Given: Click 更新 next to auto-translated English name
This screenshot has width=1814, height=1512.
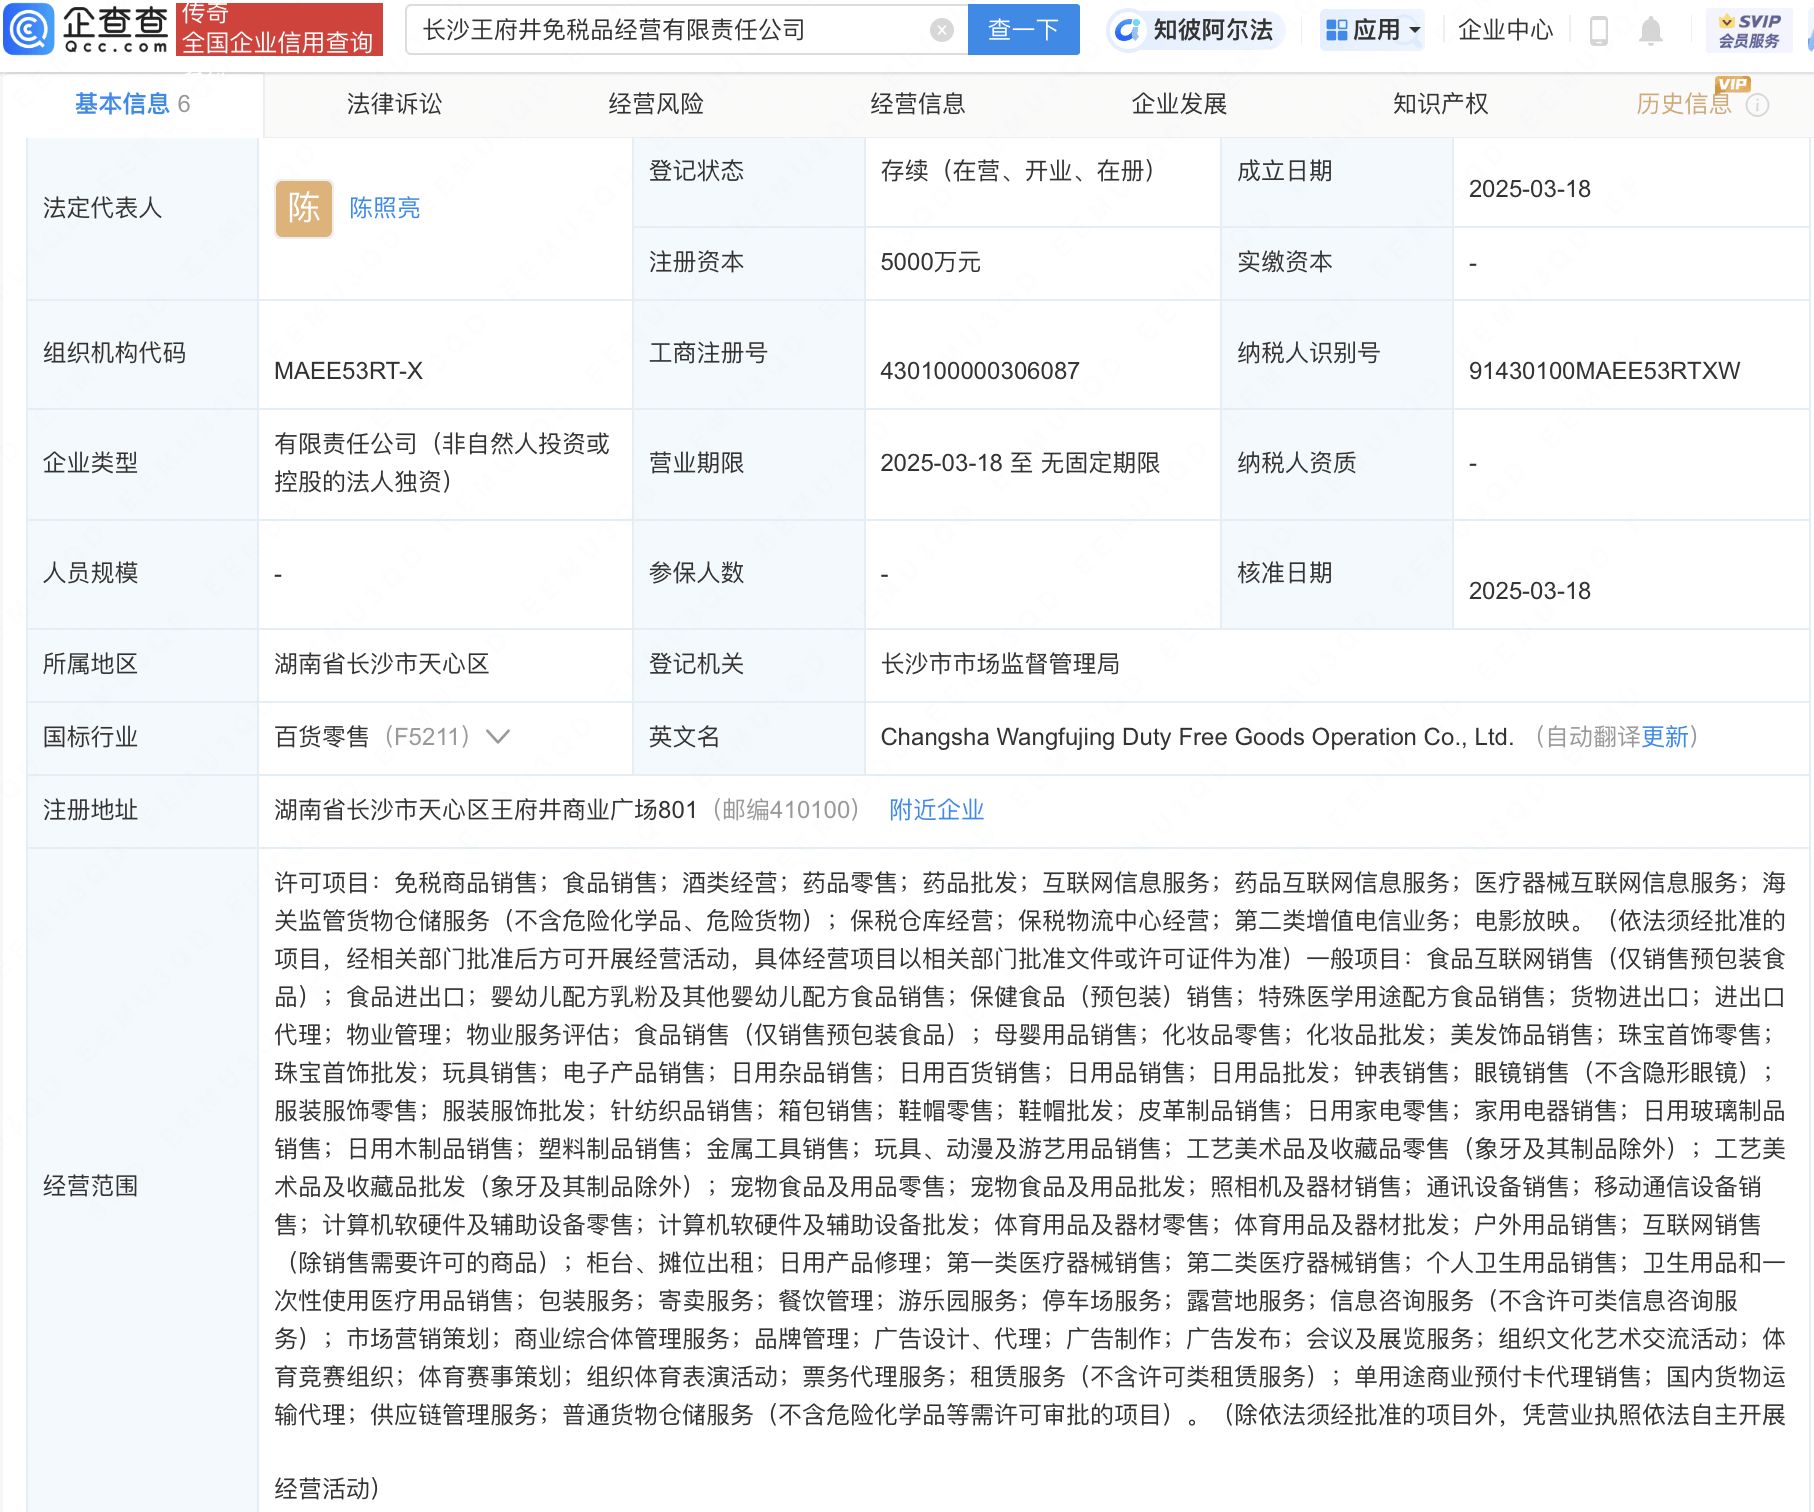Looking at the screenshot, I should [1665, 737].
